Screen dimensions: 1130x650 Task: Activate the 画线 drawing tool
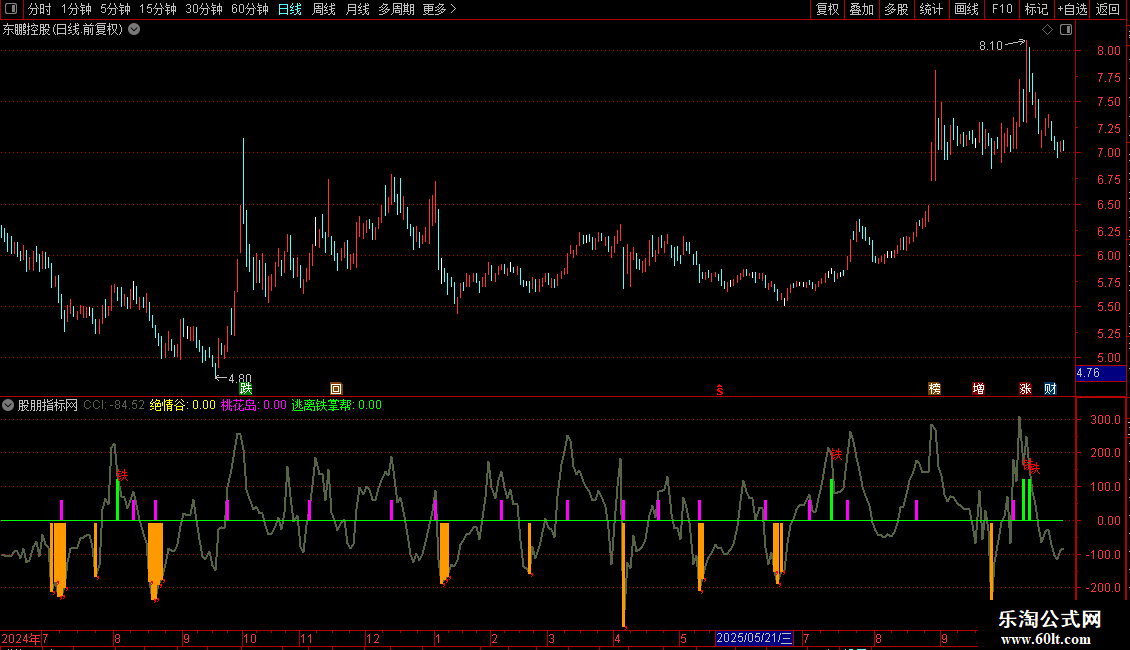coord(966,9)
